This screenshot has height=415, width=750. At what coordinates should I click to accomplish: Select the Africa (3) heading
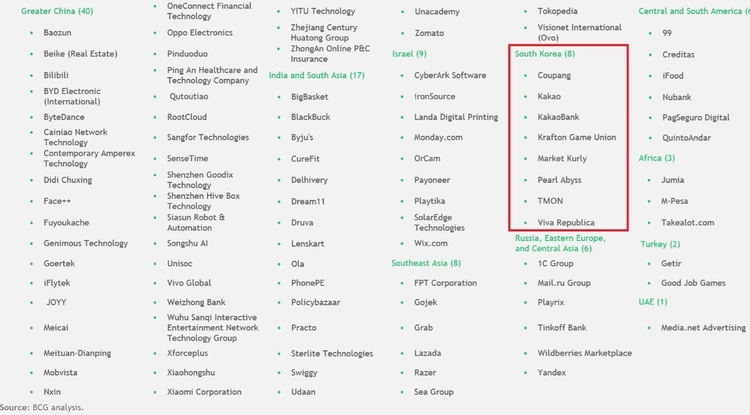(656, 158)
